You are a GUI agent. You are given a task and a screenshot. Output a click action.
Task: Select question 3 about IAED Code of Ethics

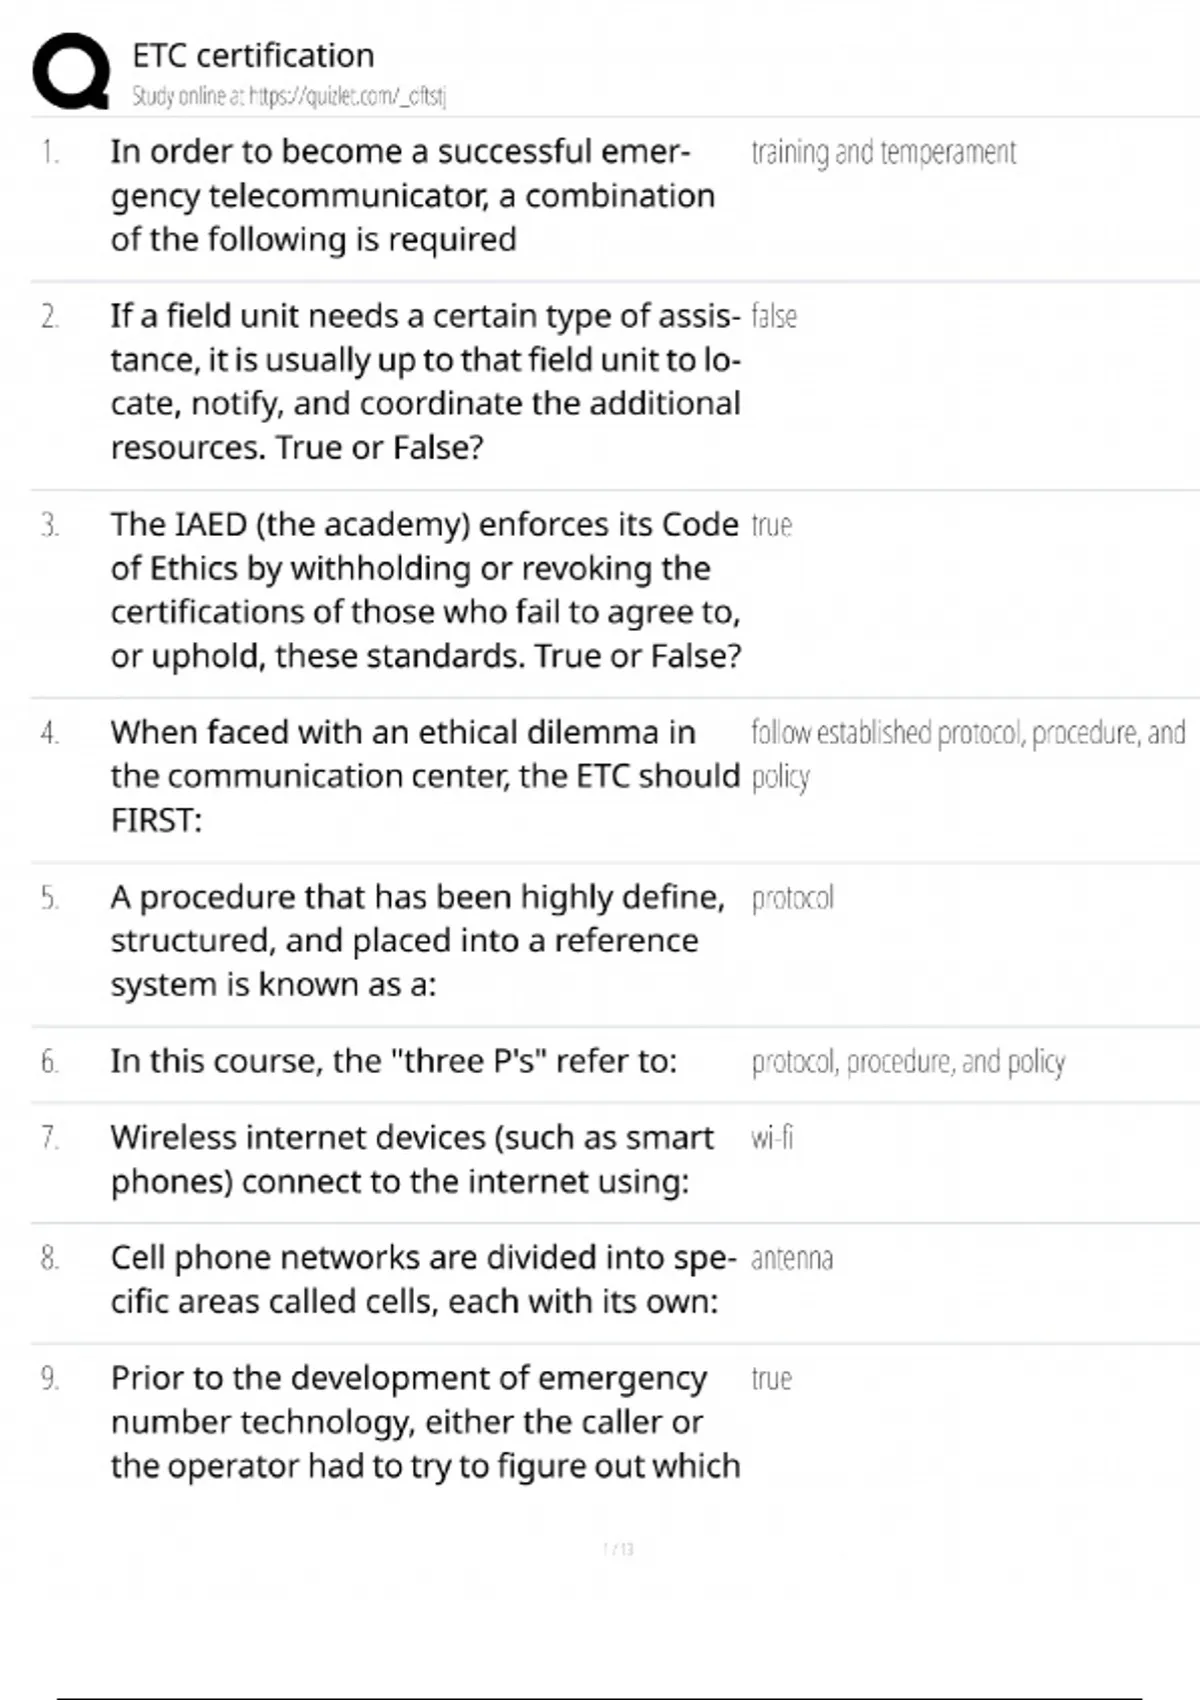click(x=425, y=589)
